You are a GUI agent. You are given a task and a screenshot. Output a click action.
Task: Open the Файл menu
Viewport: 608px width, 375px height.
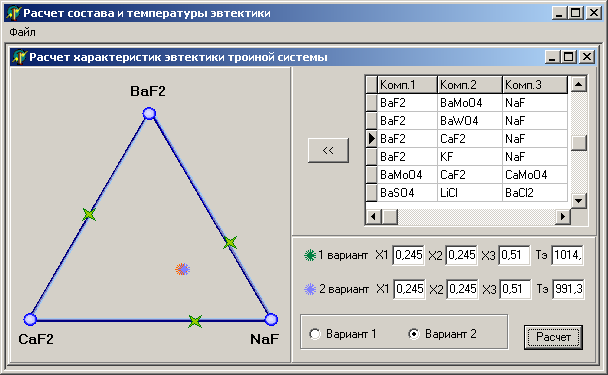click(x=22, y=32)
